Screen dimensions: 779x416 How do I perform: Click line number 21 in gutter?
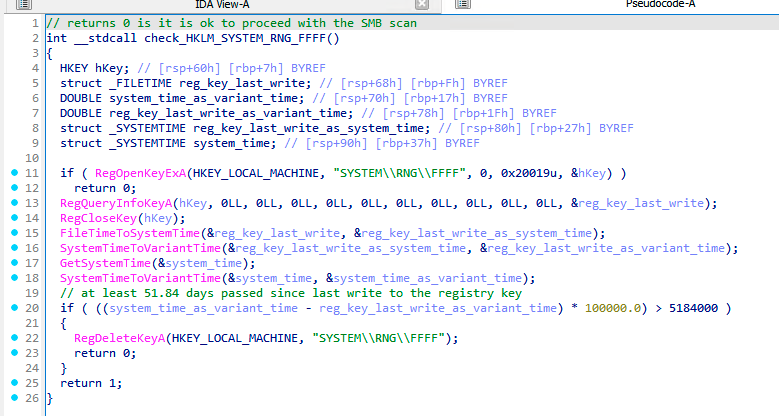coord(32,323)
